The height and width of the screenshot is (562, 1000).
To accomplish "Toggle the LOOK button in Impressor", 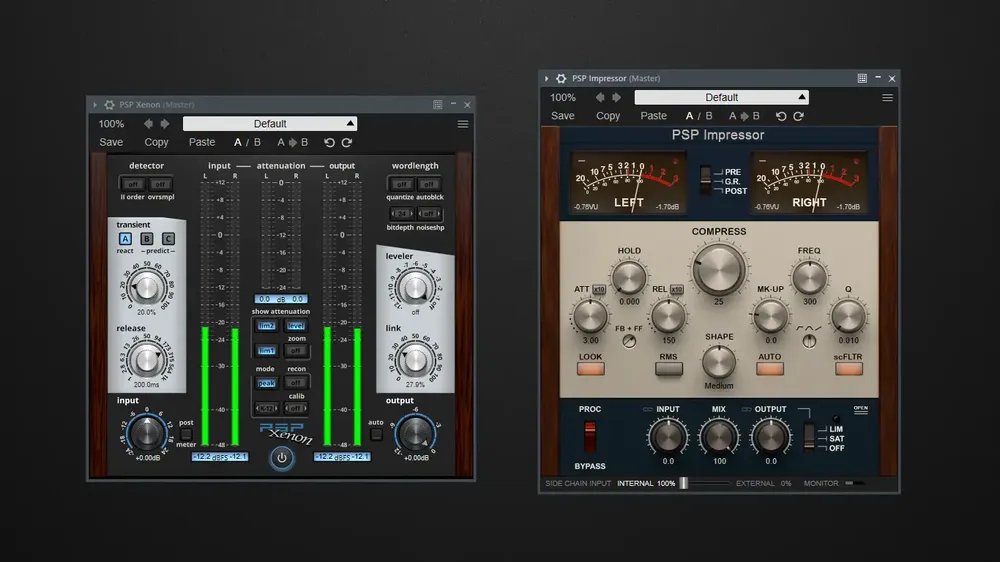I will [591, 368].
